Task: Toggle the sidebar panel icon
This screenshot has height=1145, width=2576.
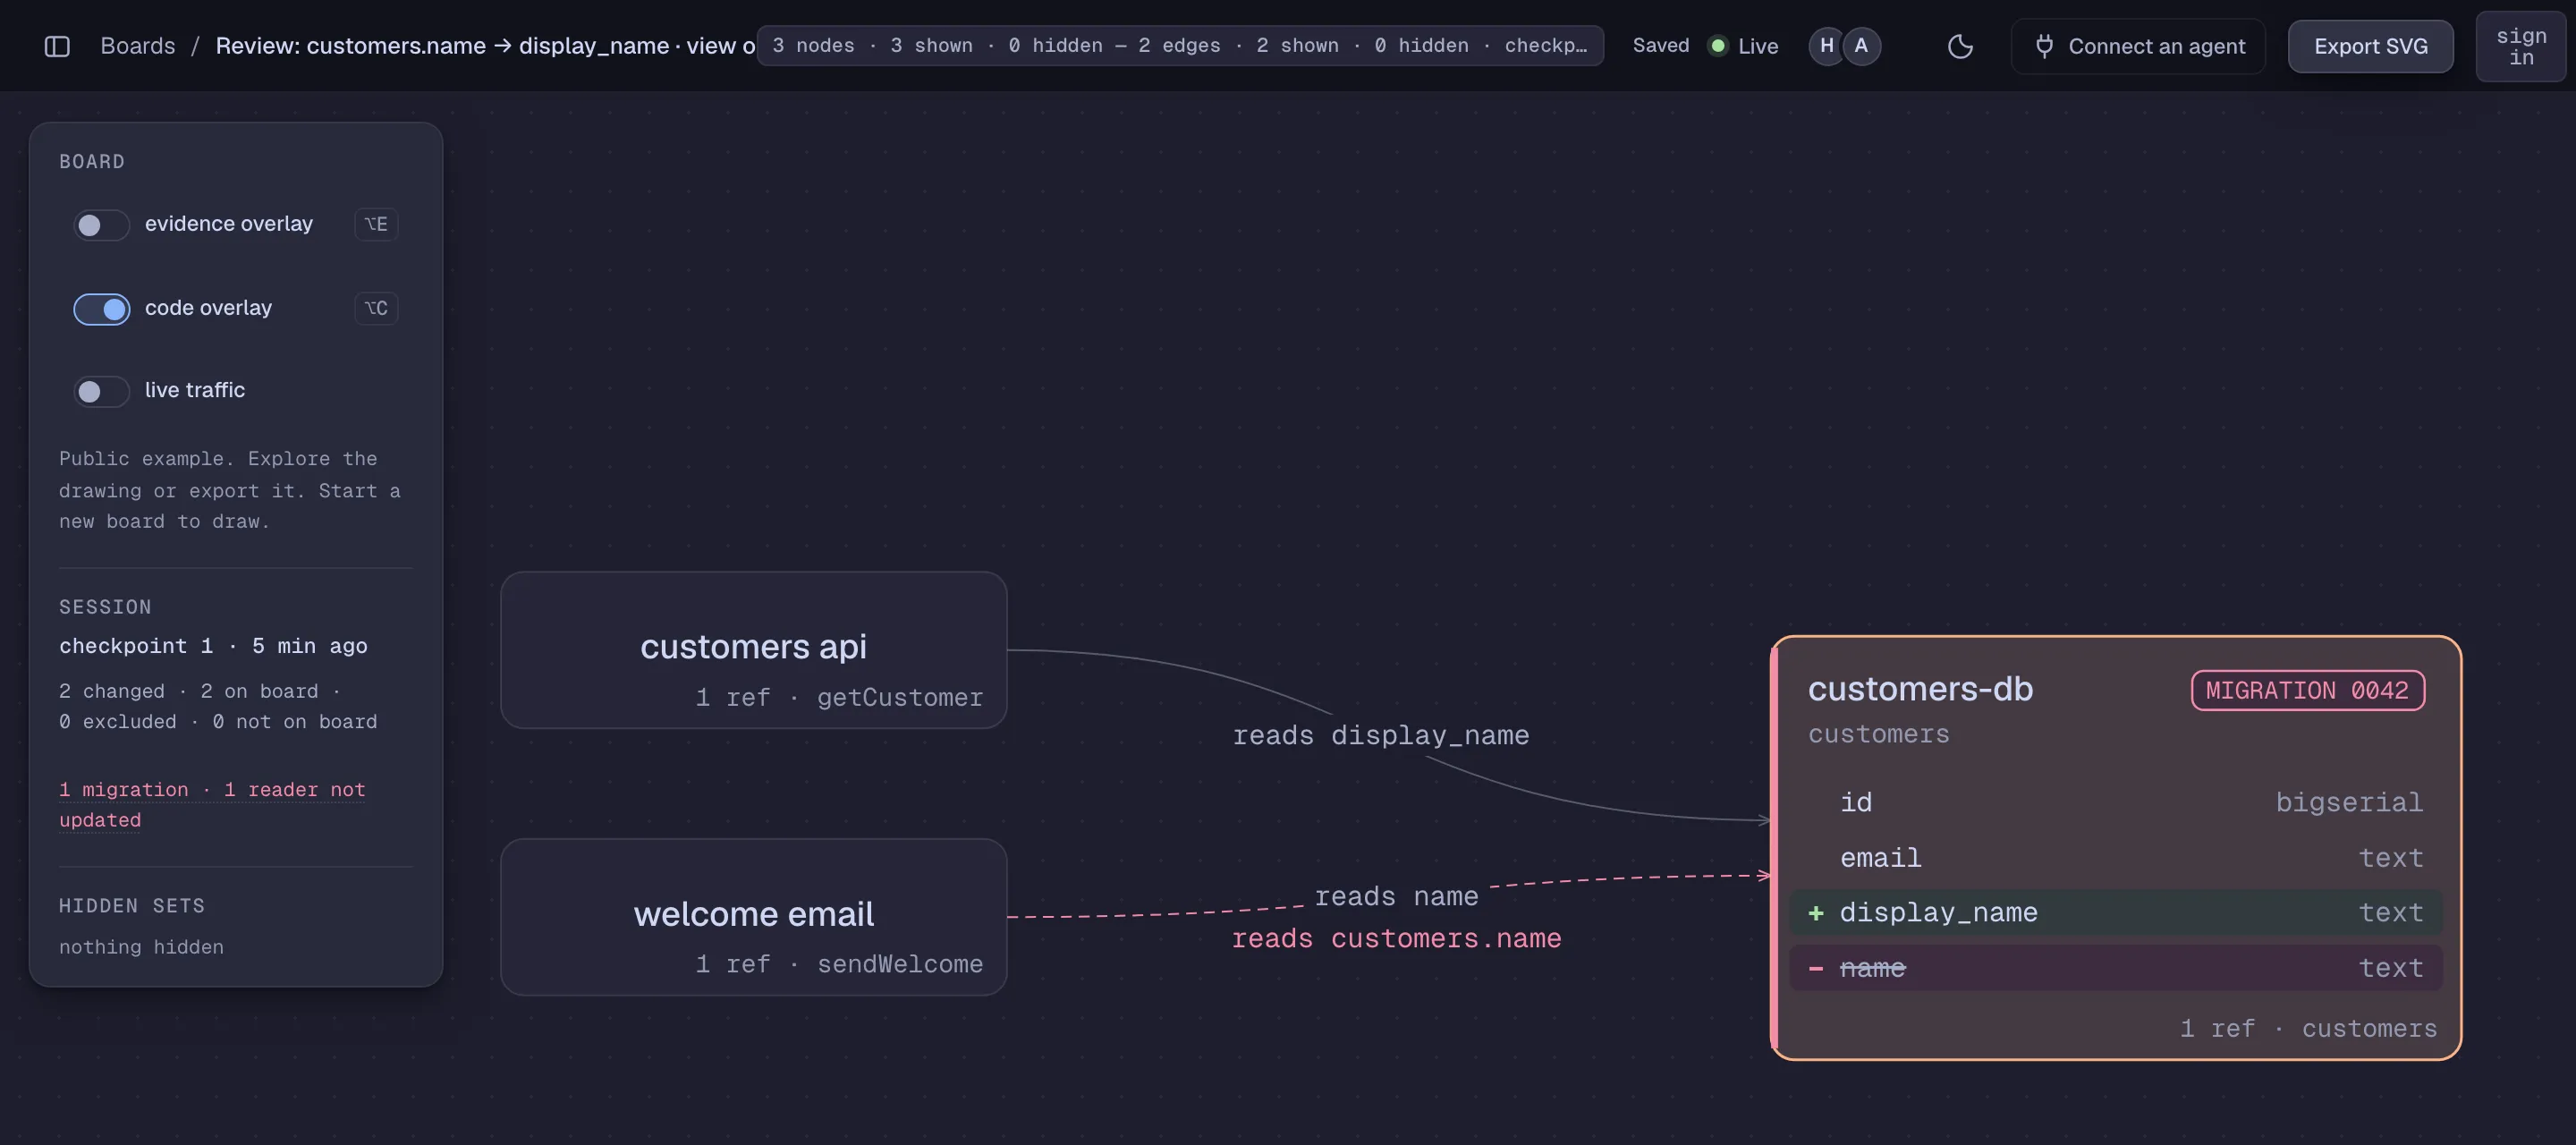Action: tap(57, 46)
